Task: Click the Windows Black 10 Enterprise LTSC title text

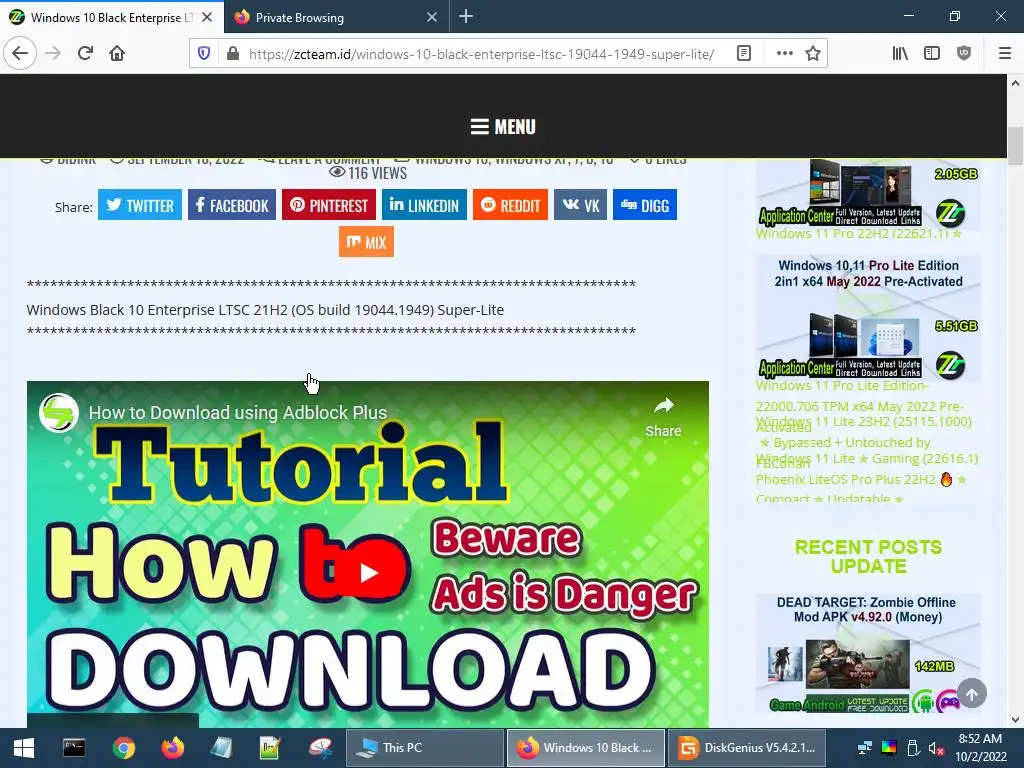Action: [265, 310]
